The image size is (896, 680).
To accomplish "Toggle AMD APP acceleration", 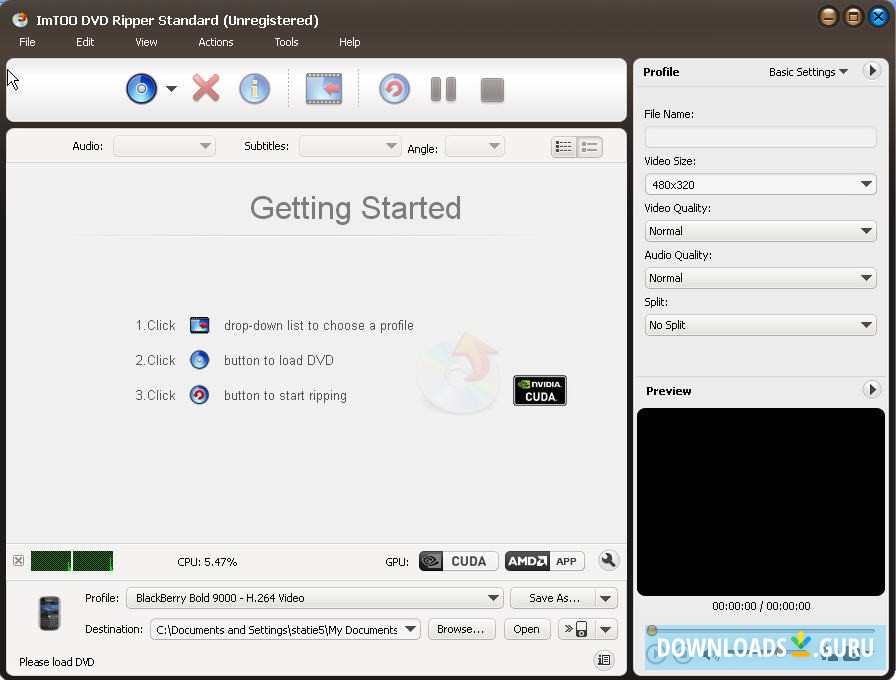I will click(x=545, y=561).
